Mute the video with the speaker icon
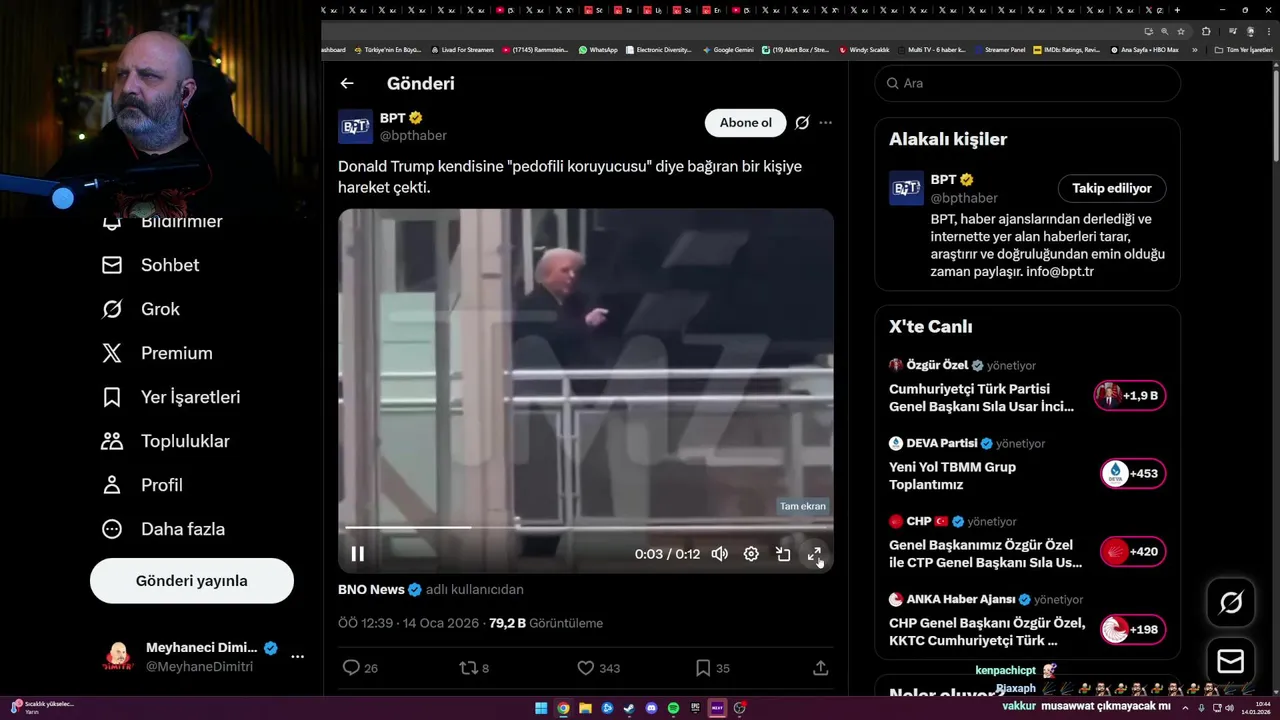This screenshot has width=1280, height=720. click(x=719, y=554)
